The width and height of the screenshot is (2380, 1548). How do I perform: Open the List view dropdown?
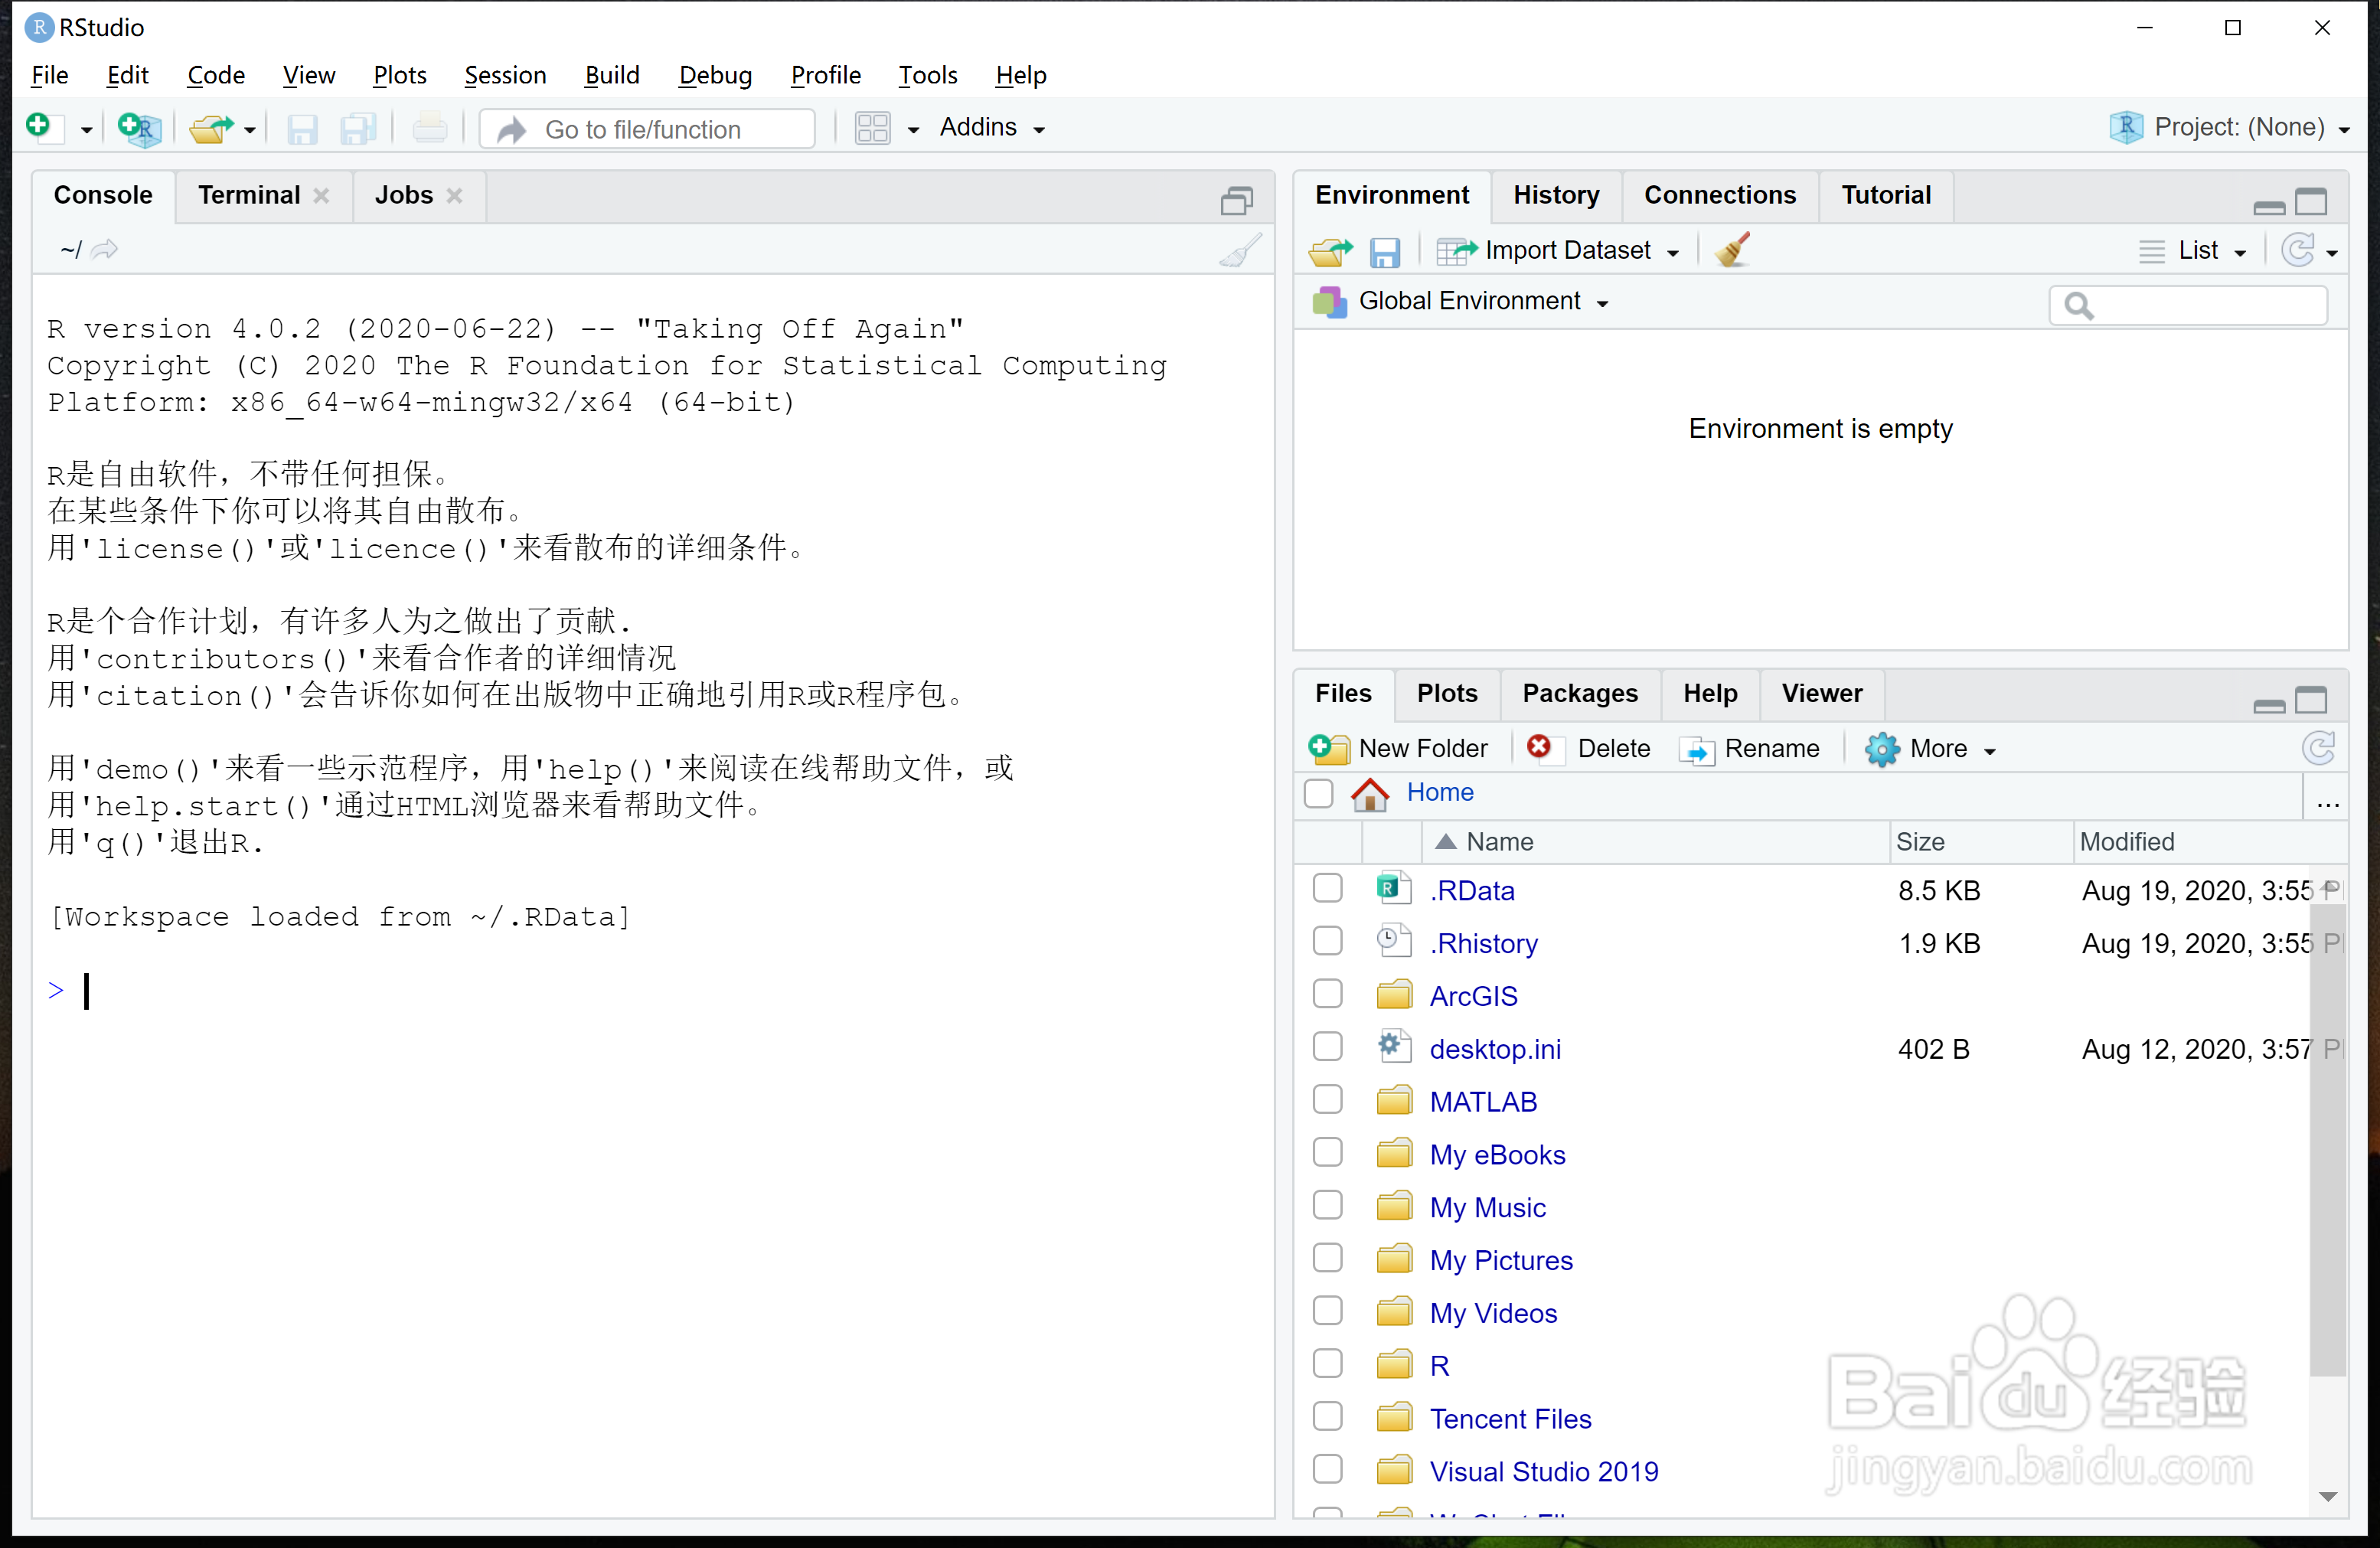[x=2193, y=251]
